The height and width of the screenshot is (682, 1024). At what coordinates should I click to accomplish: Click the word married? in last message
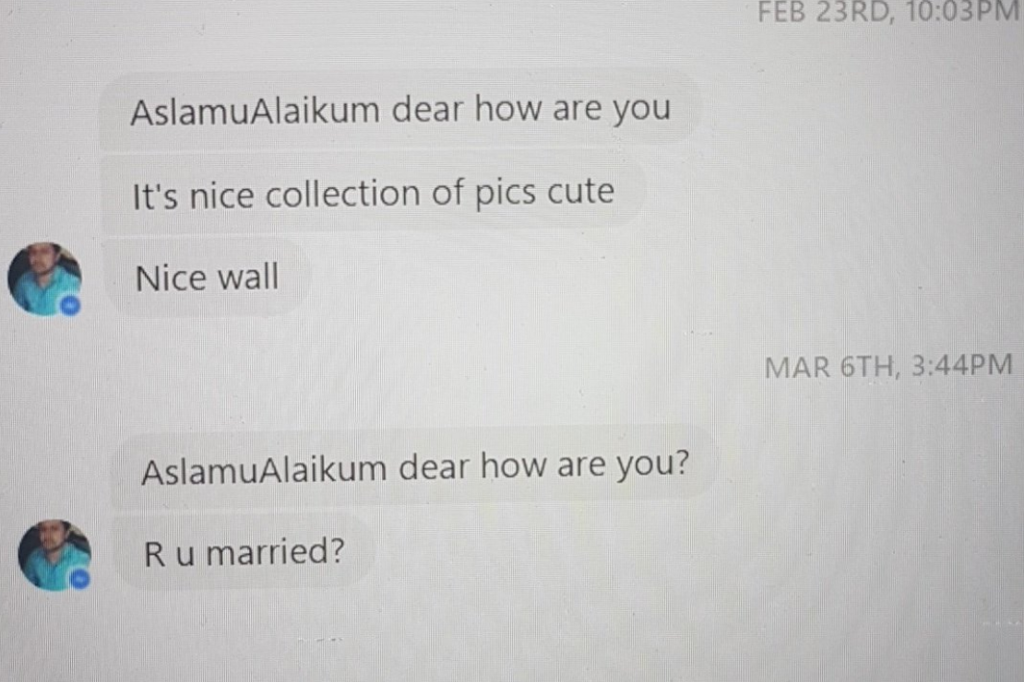point(275,551)
